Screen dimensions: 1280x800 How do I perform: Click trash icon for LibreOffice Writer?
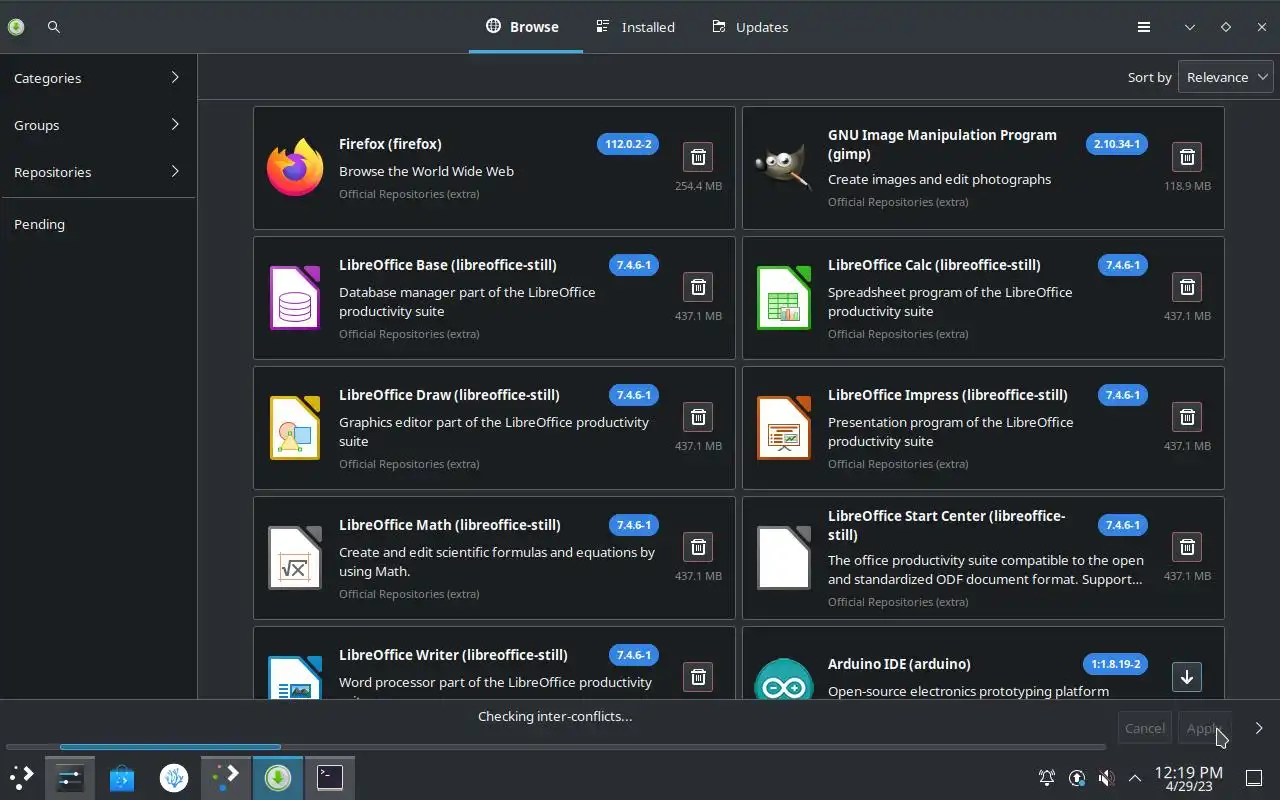698,677
